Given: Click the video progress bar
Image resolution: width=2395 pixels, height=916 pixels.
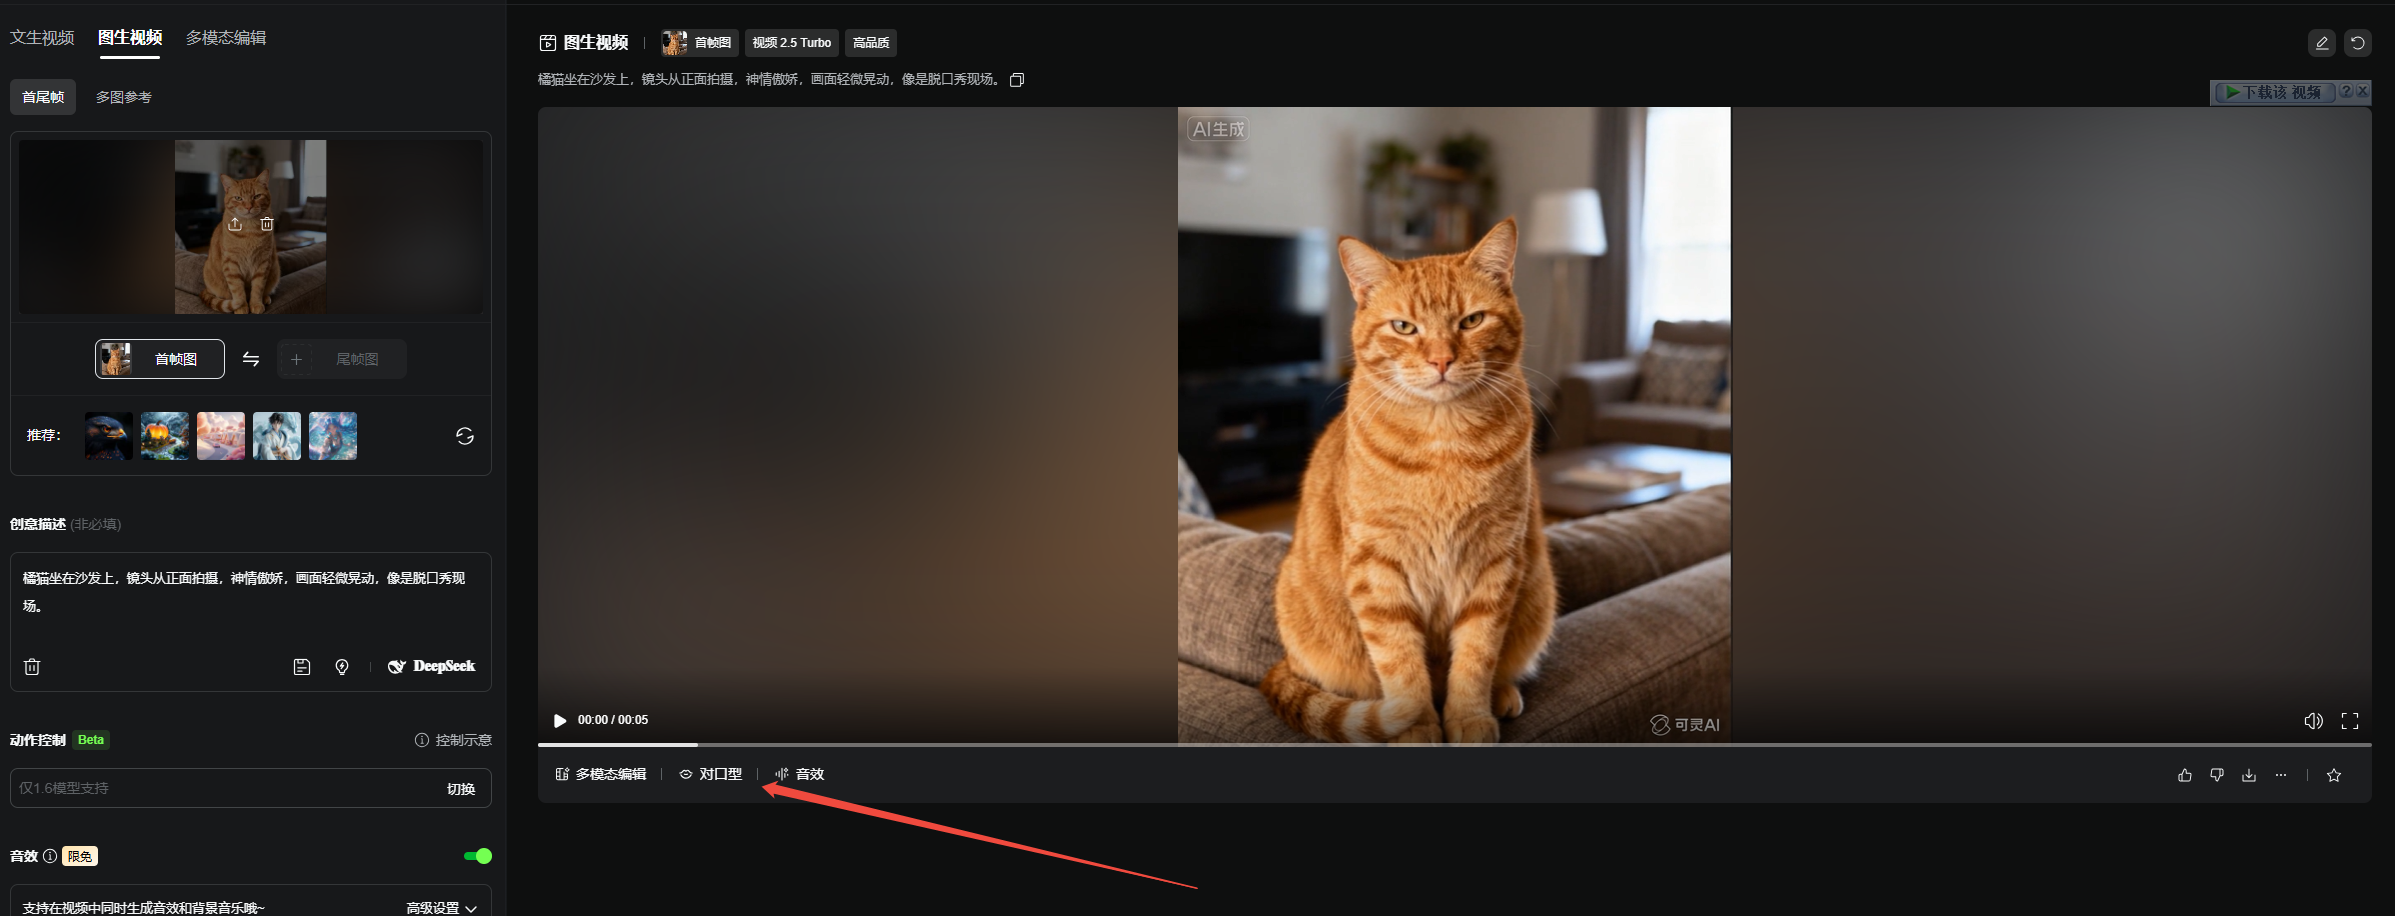Looking at the screenshot, I should [x=1200, y=745].
